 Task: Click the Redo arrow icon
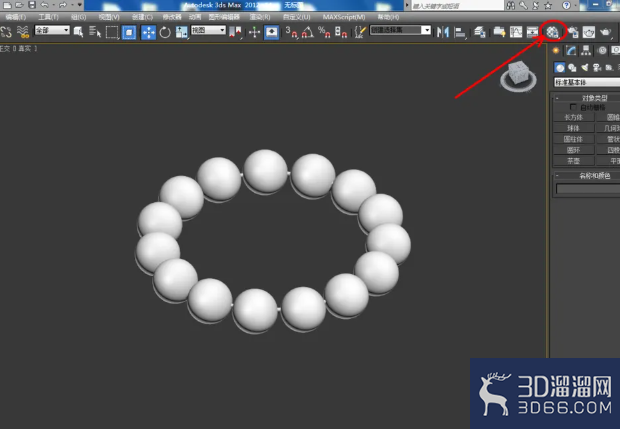point(62,5)
